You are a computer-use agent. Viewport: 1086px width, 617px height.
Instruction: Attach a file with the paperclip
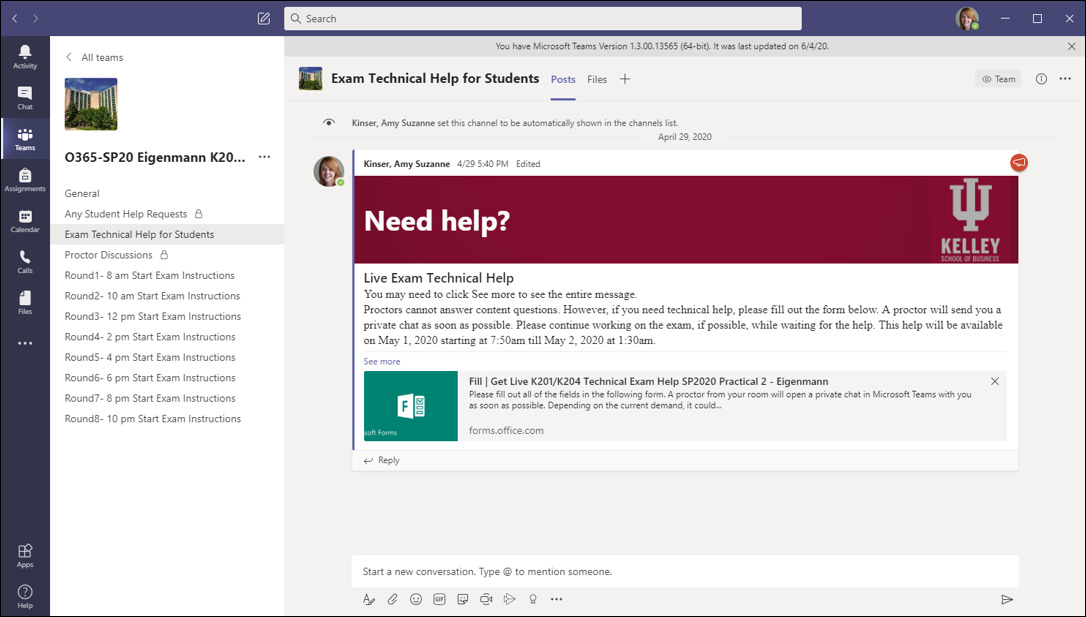pyautogui.click(x=392, y=599)
